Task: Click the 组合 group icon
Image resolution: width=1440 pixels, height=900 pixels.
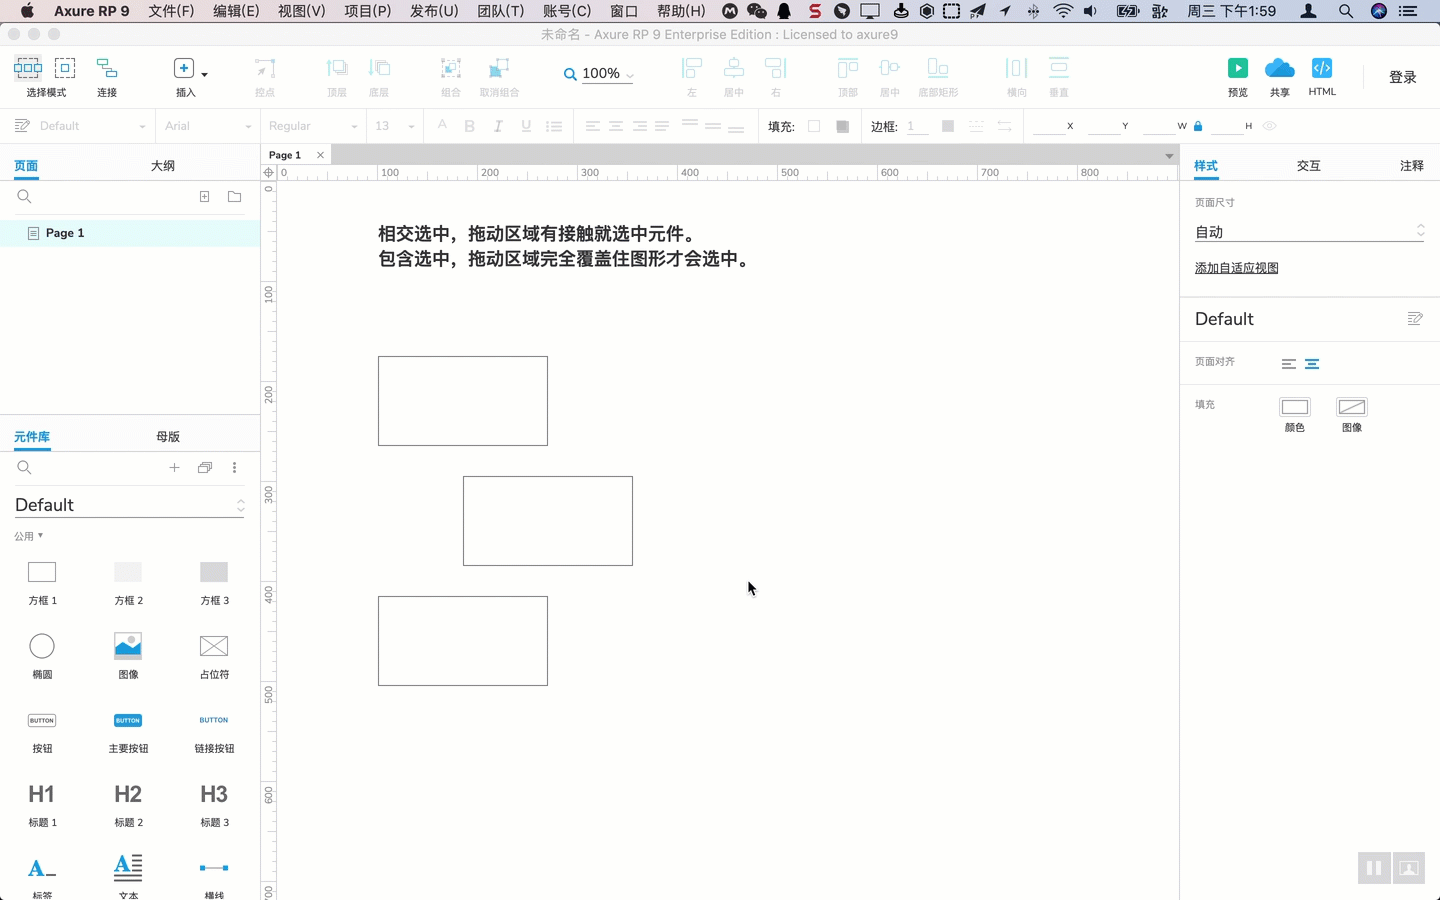Action: 451,68
